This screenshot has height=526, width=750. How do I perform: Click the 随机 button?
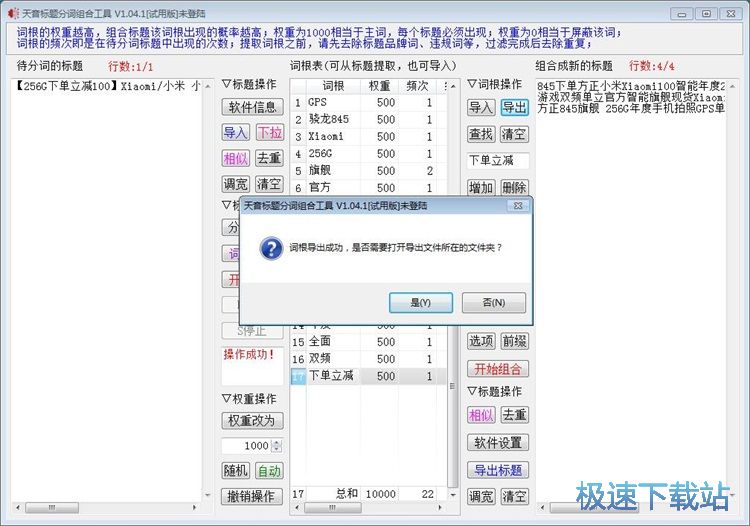(x=235, y=471)
